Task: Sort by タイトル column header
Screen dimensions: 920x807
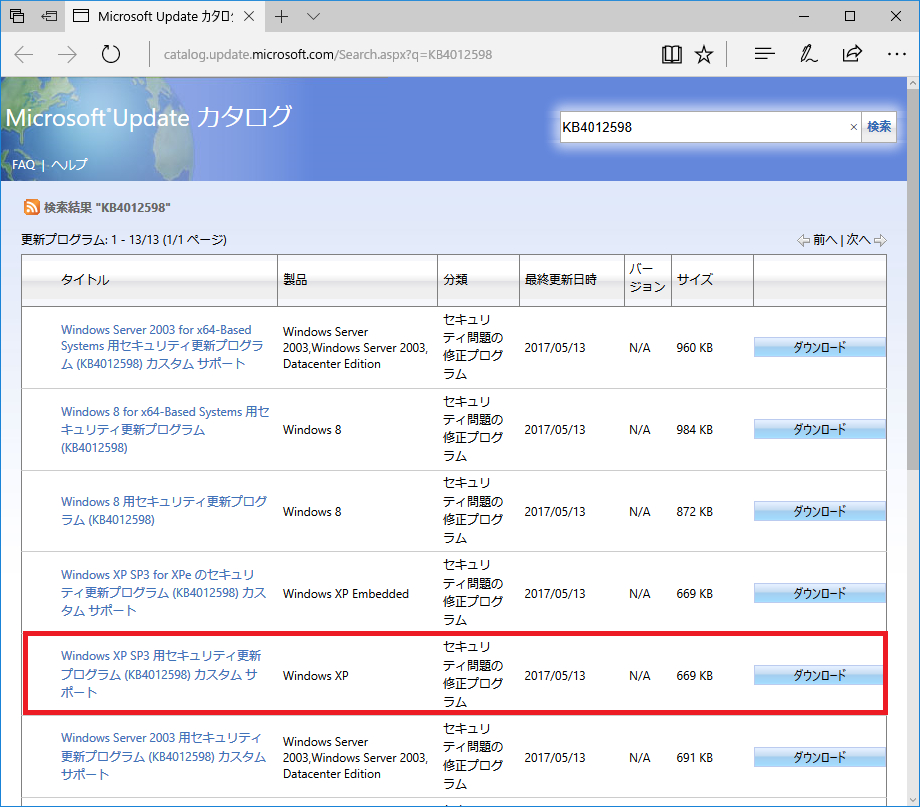Action: (x=85, y=280)
